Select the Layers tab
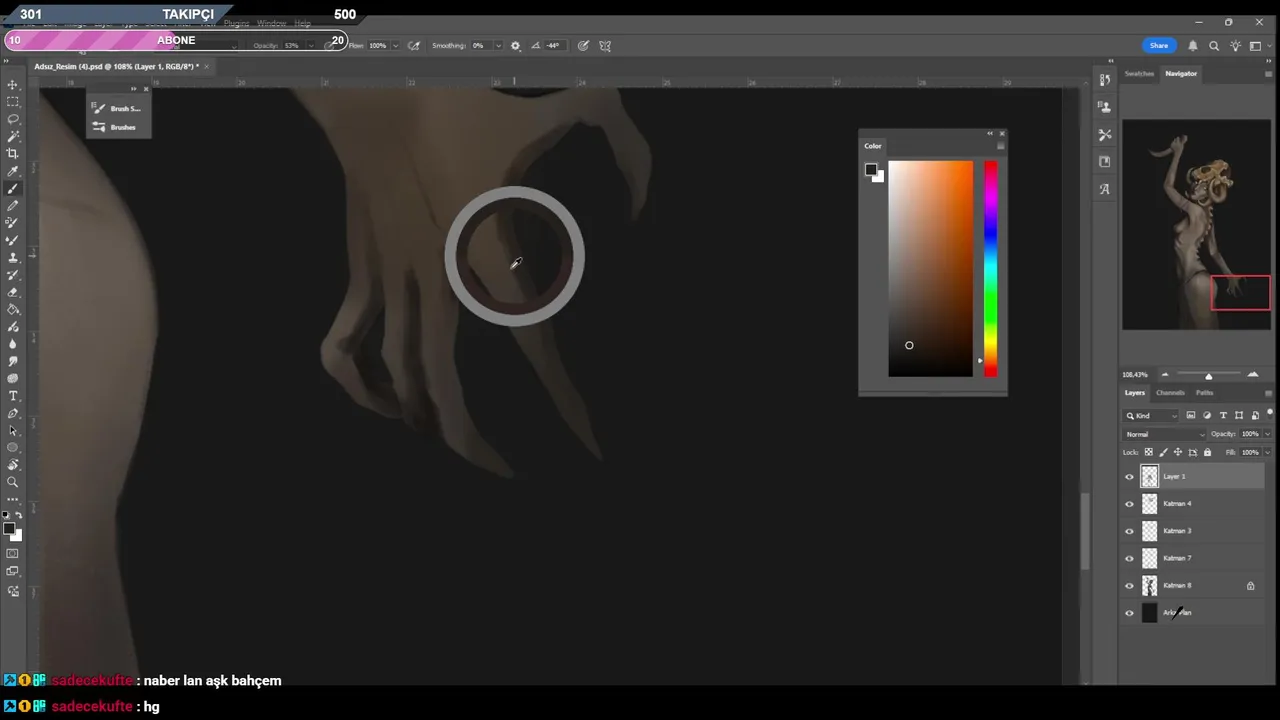The height and width of the screenshot is (720, 1280). click(x=1134, y=392)
